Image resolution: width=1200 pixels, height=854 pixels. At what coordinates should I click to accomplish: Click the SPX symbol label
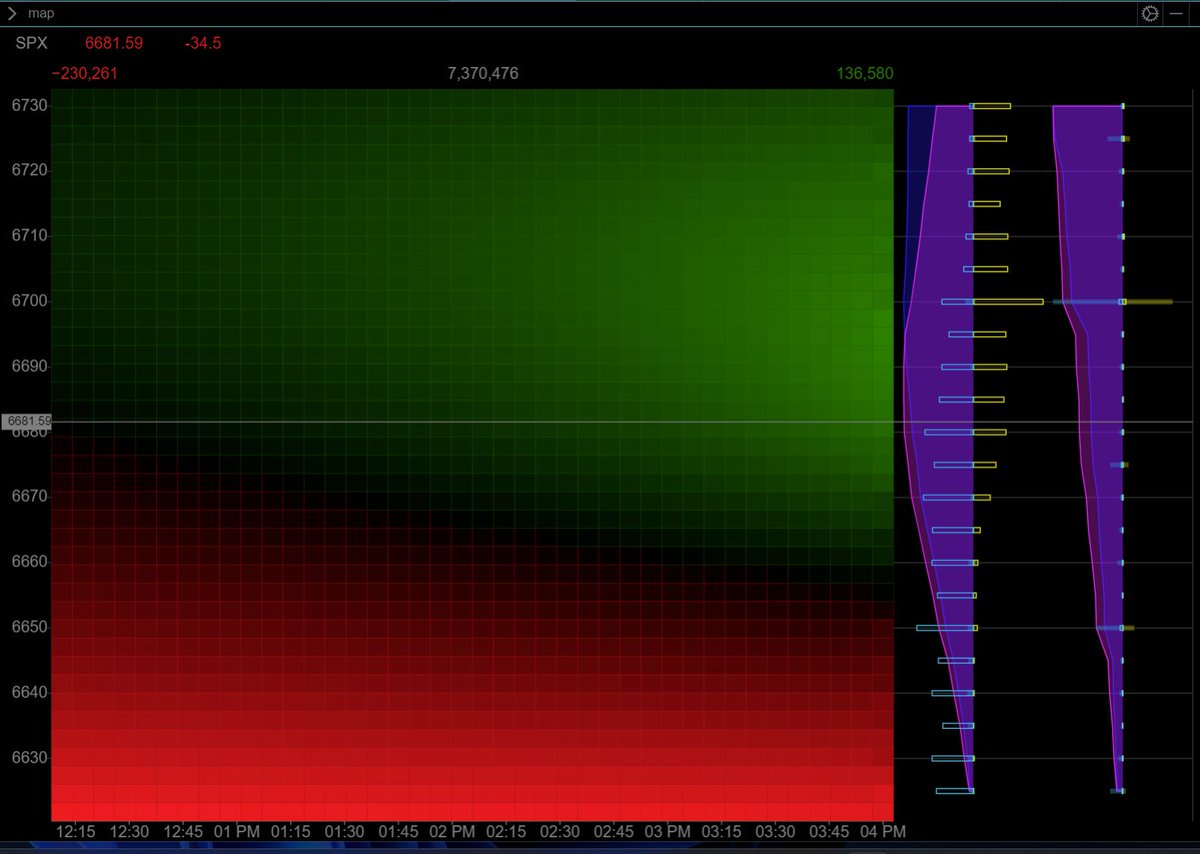pyautogui.click(x=31, y=44)
